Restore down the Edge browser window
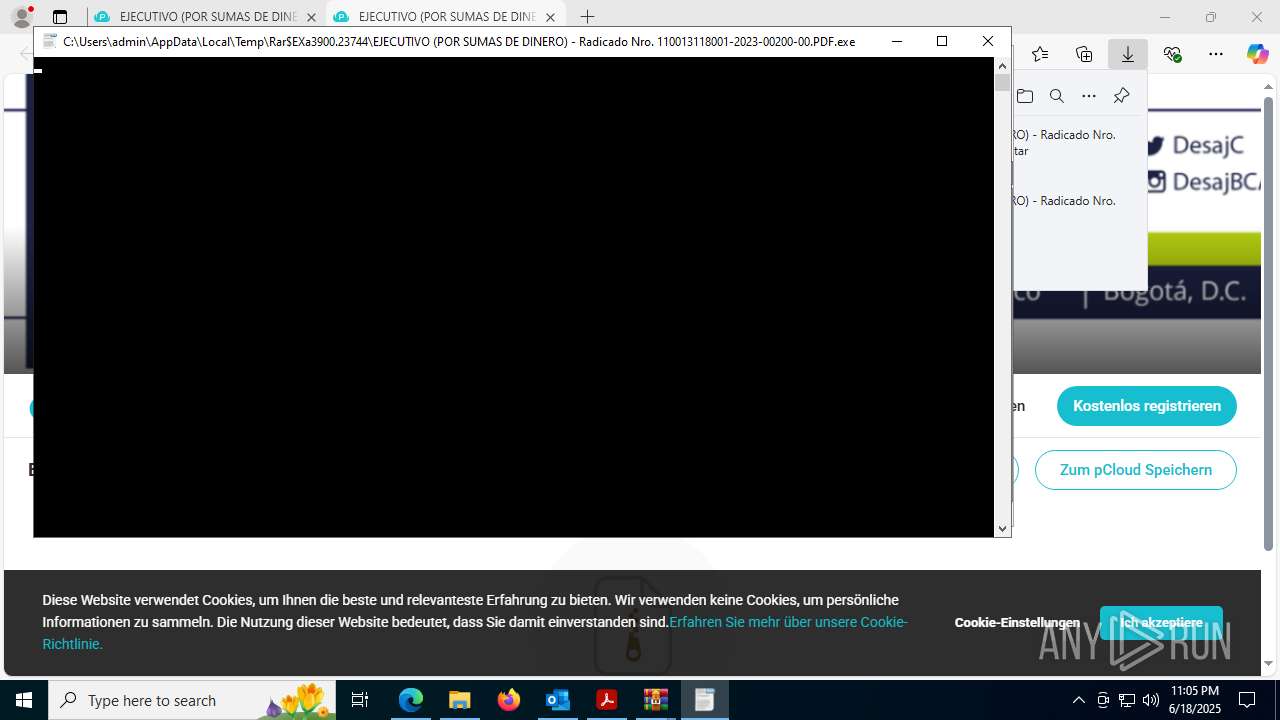 click(1211, 17)
